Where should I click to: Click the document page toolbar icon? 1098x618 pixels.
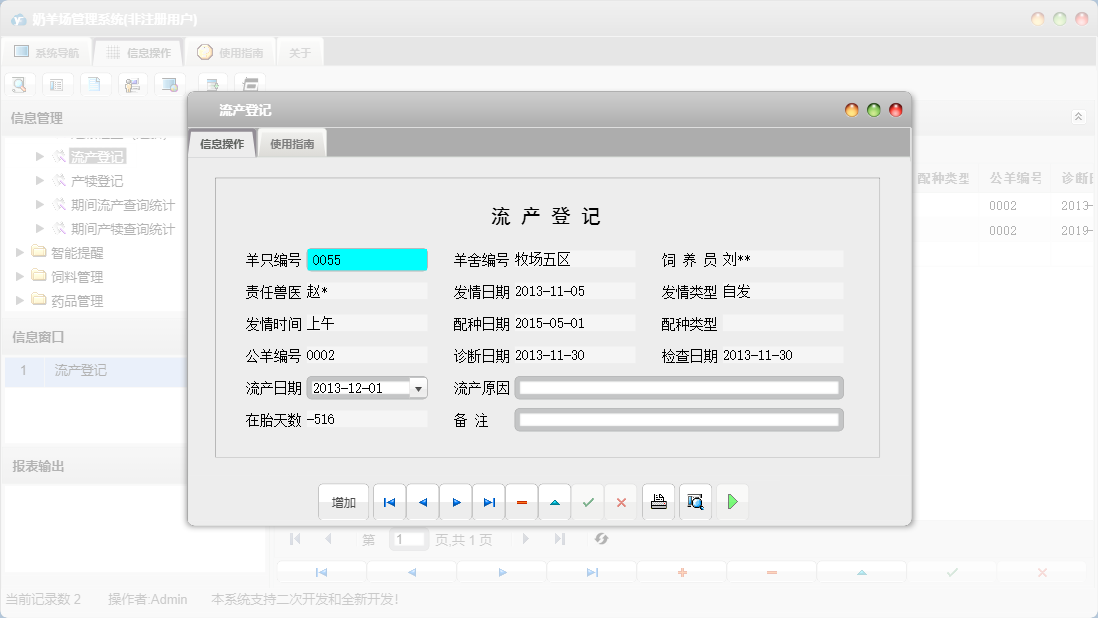click(95, 85)
